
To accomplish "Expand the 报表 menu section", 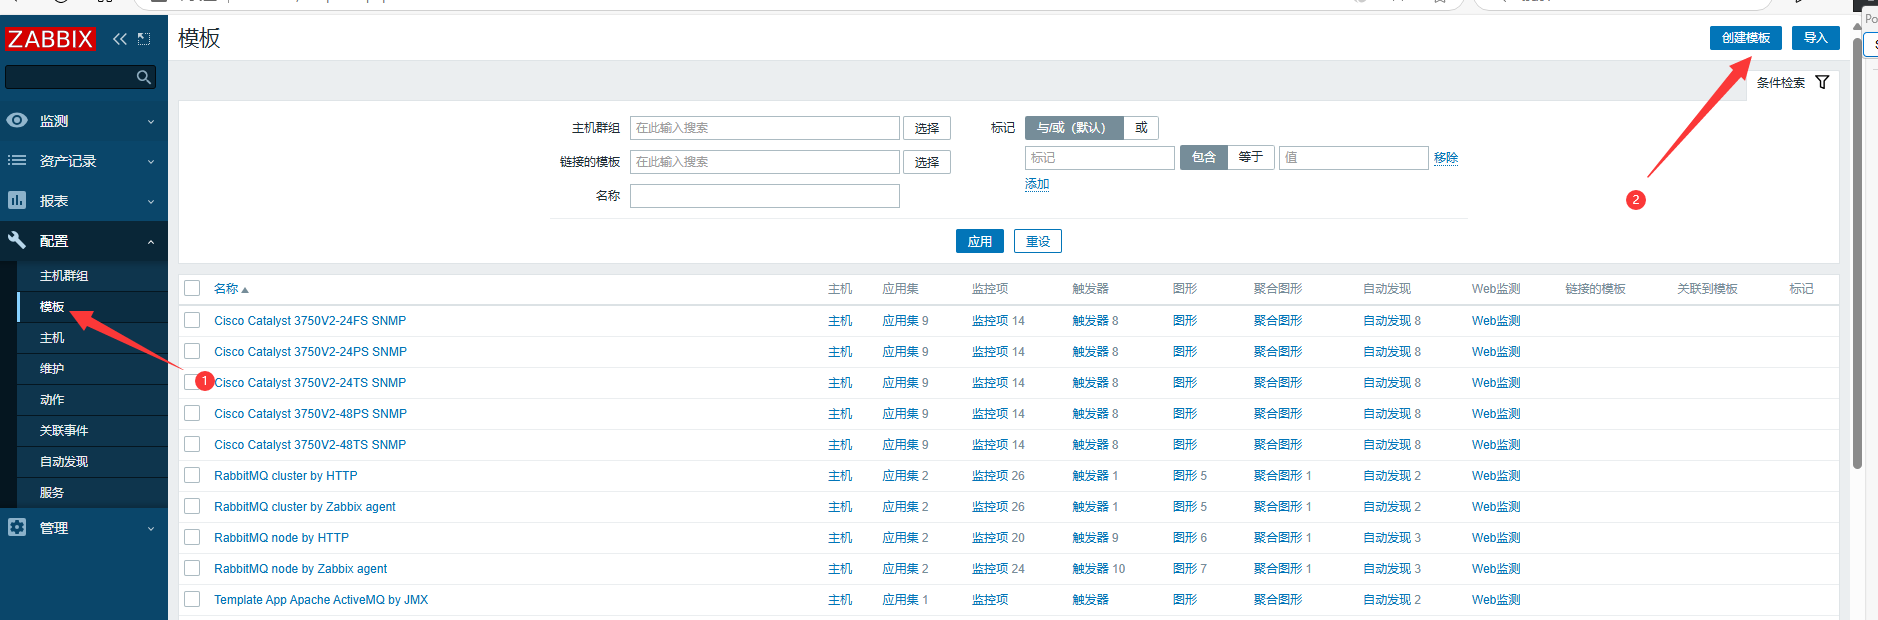I will [x=84, y=201].
